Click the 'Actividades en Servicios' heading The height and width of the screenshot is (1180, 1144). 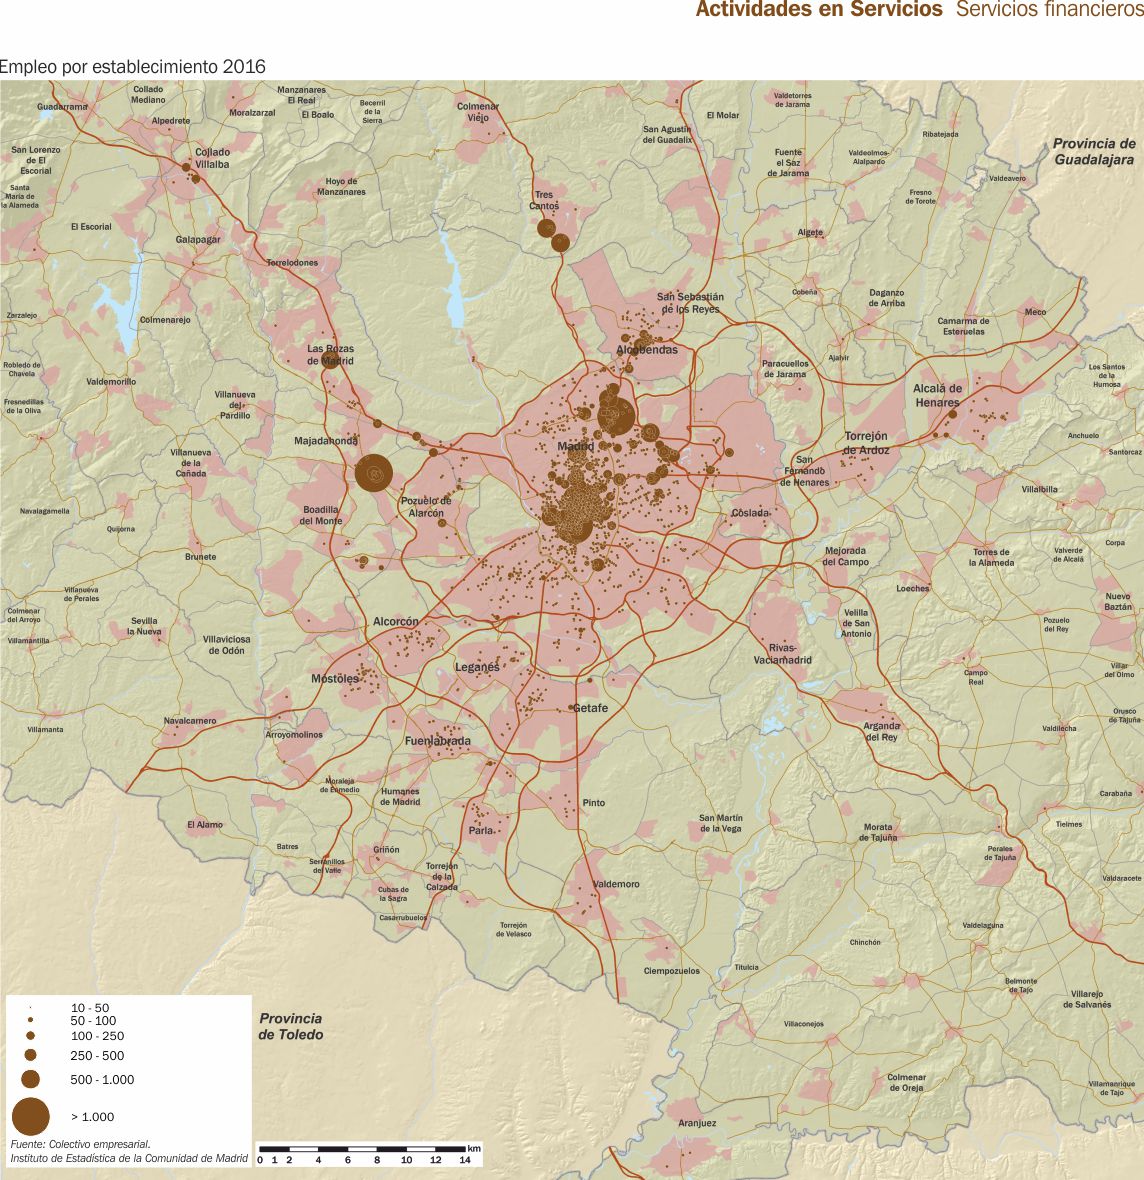coord(818,10)
